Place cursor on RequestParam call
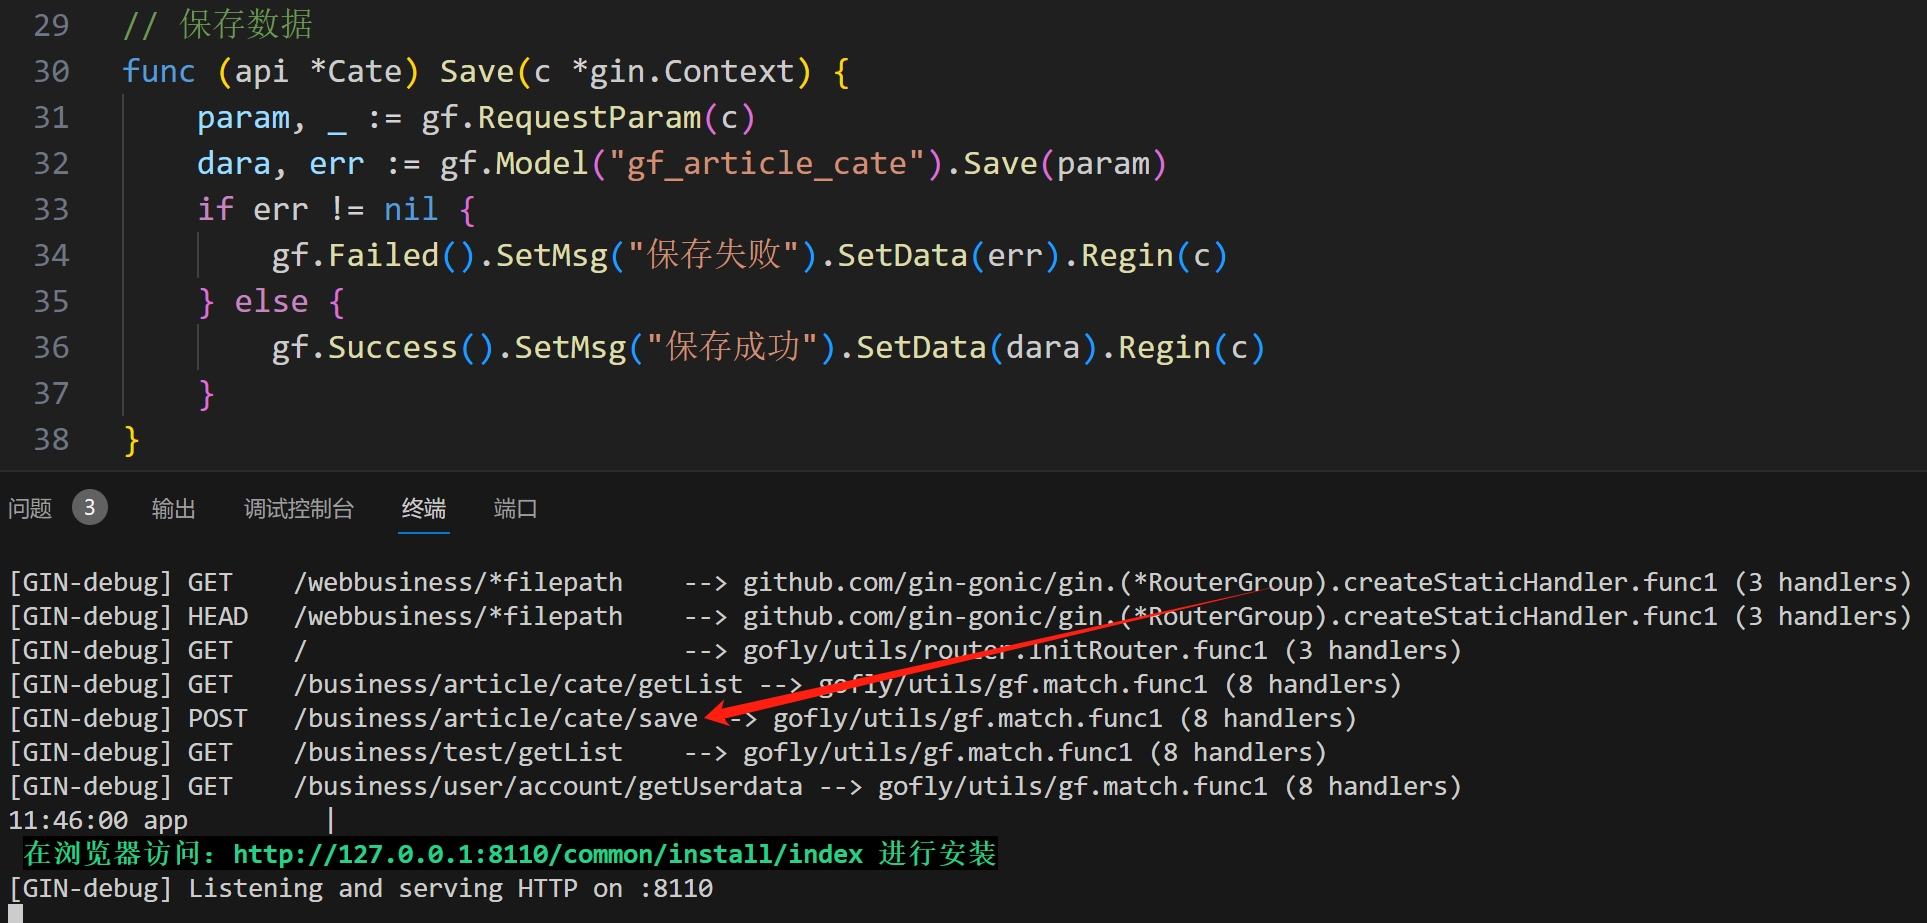 click(589, 118)
